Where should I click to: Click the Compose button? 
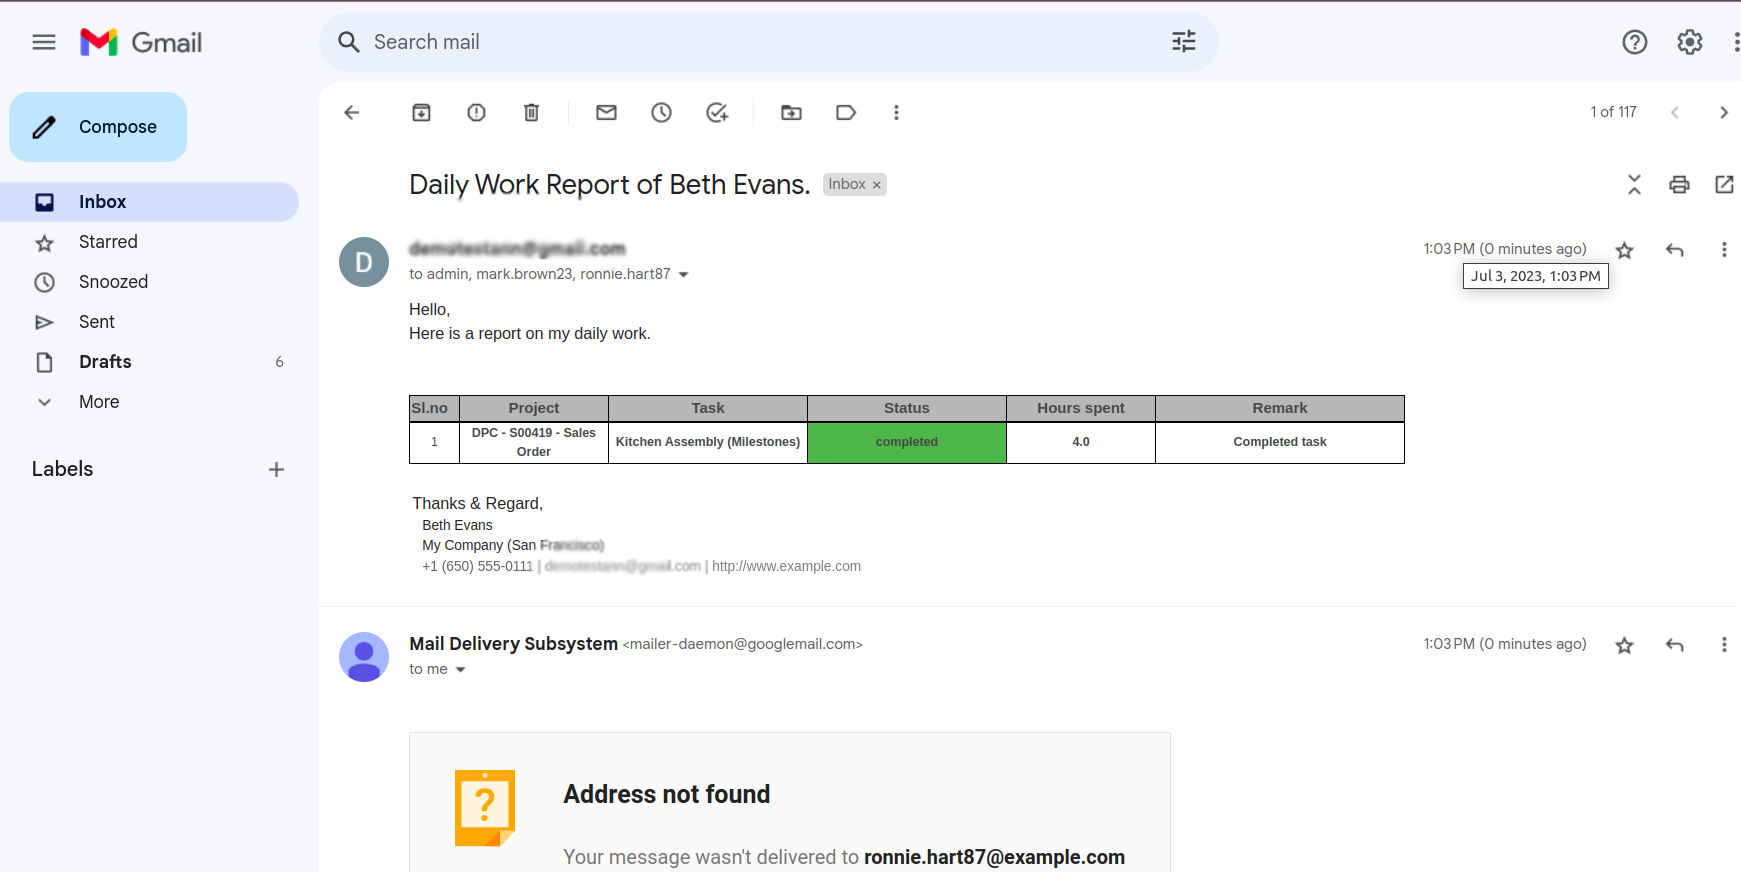click(x=98, y=127)
